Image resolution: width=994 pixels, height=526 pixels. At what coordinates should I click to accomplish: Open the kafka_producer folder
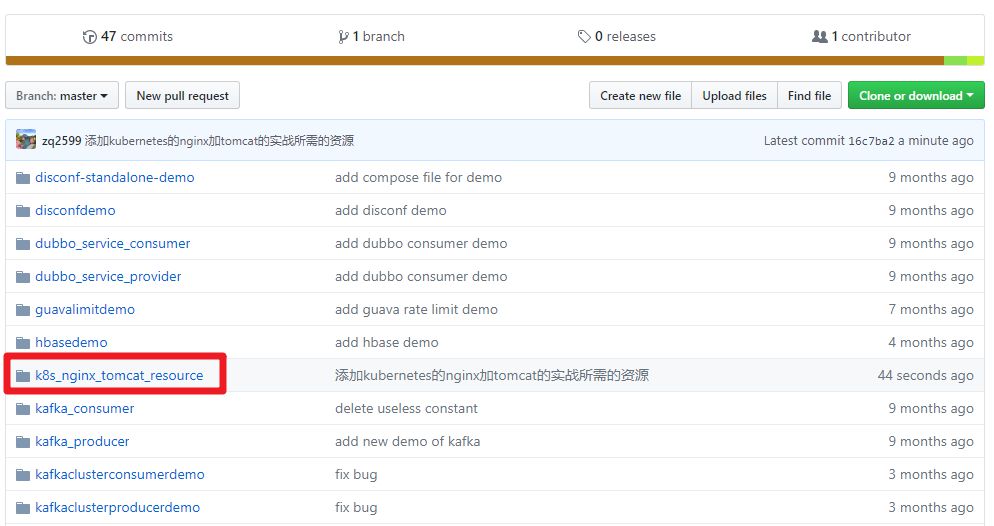pyautogui.click(x=82, y=441)
